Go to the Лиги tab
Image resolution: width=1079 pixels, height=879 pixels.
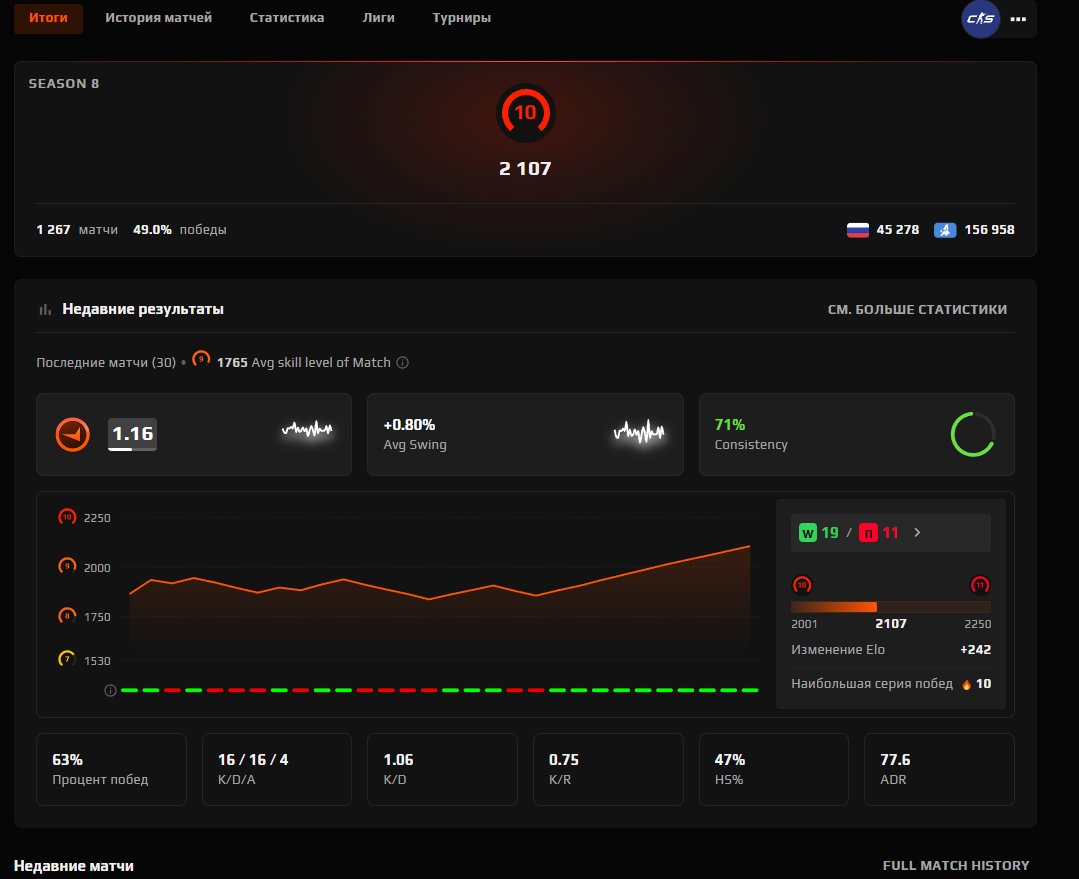[378, 18]
